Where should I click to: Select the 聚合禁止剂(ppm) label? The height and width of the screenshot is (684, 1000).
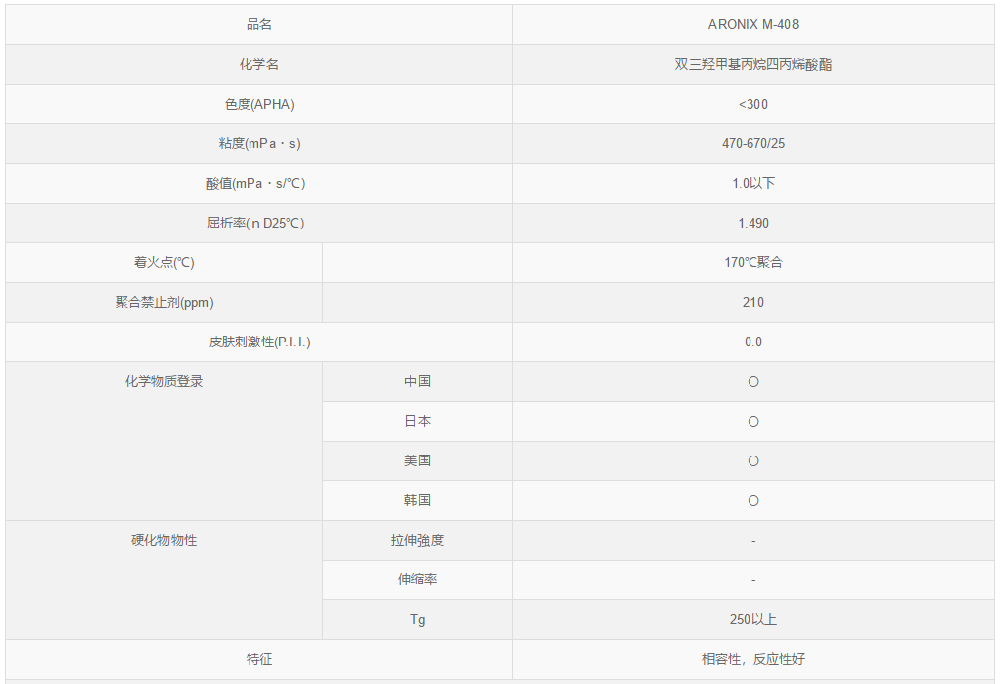tap(164, 302)
